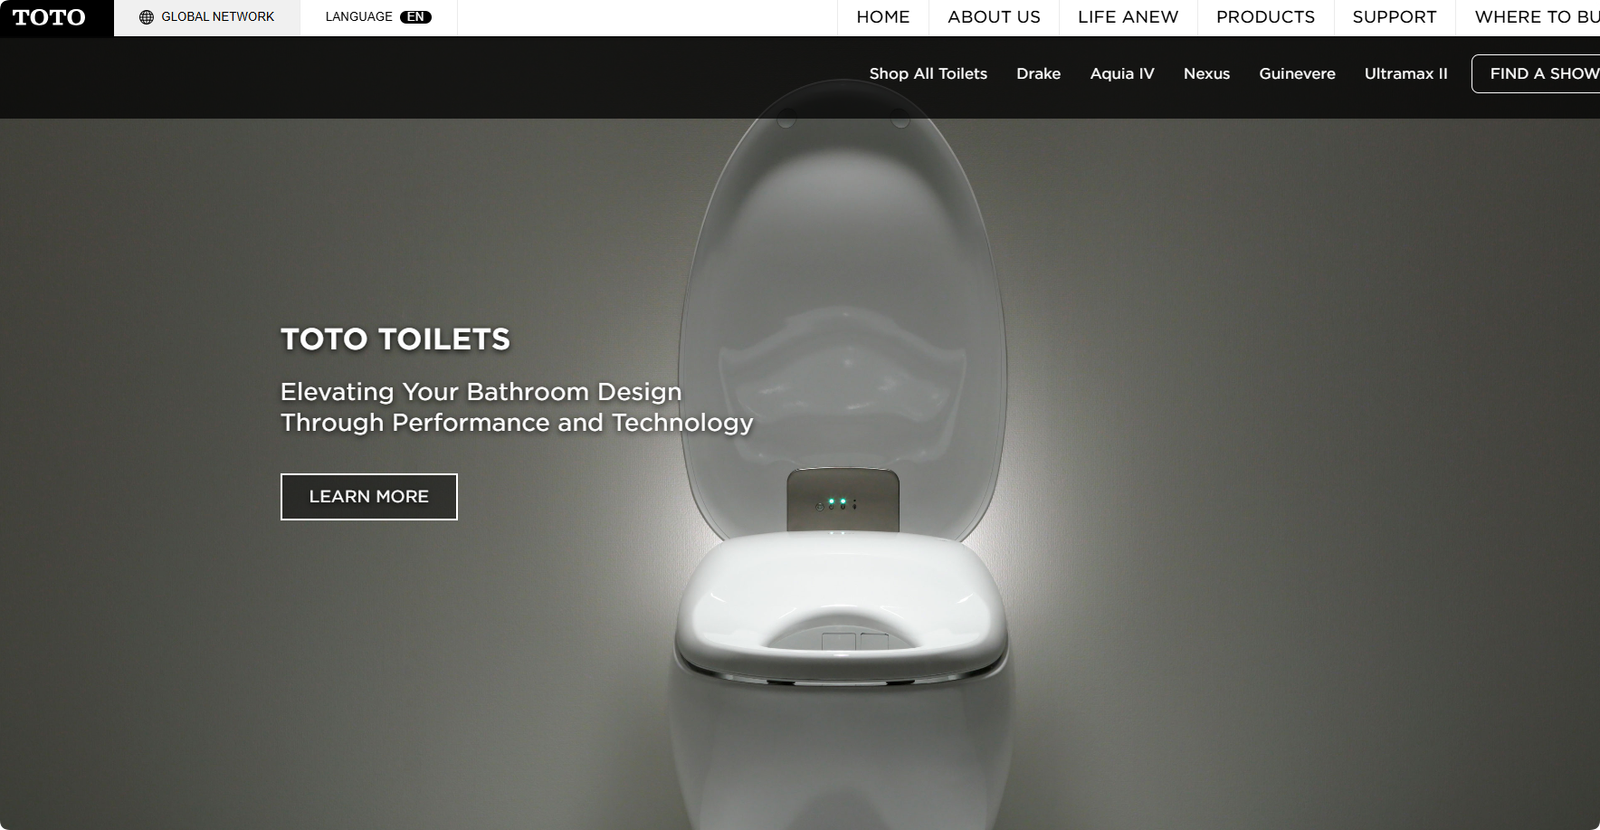Go to the Home menu item

883,17
